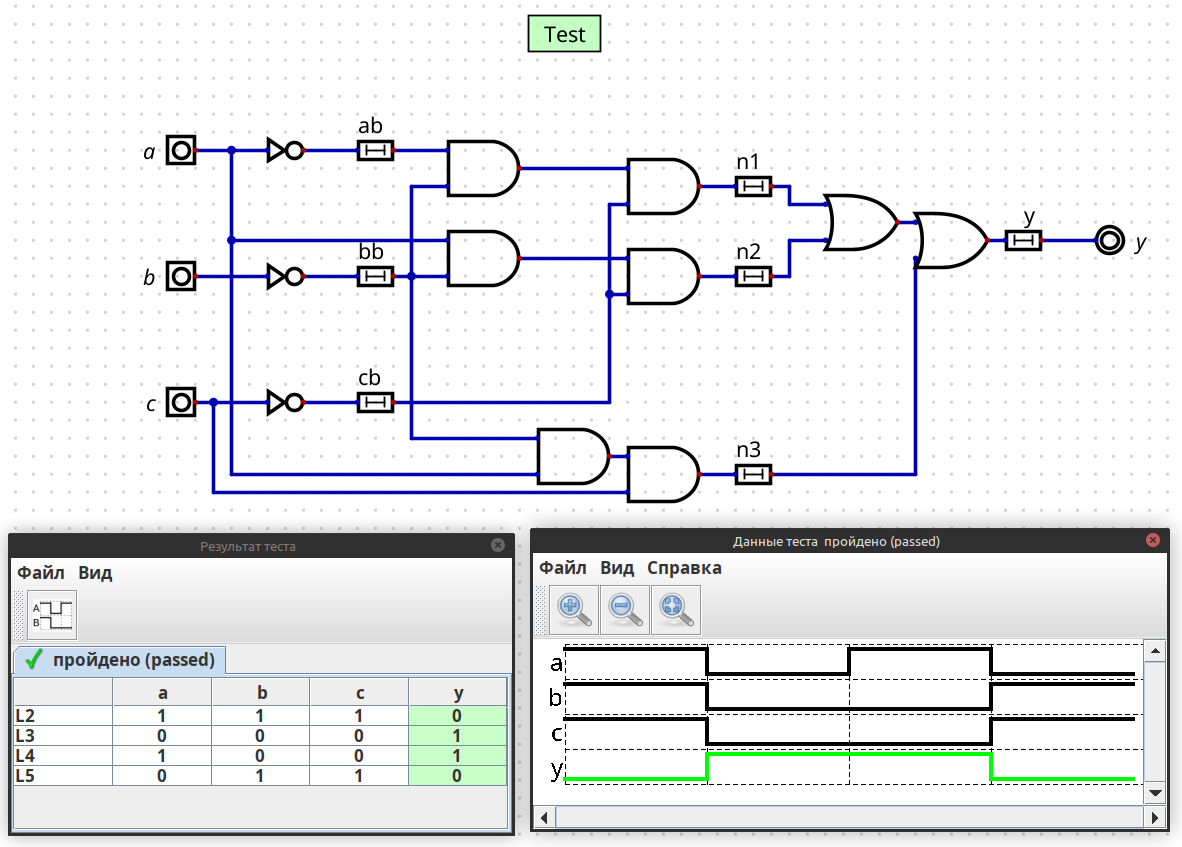Image resolution: width=1182 pixels, height=847 pixels.
Task: Toggle input c square pin
Action: click(x=181, y=402)
